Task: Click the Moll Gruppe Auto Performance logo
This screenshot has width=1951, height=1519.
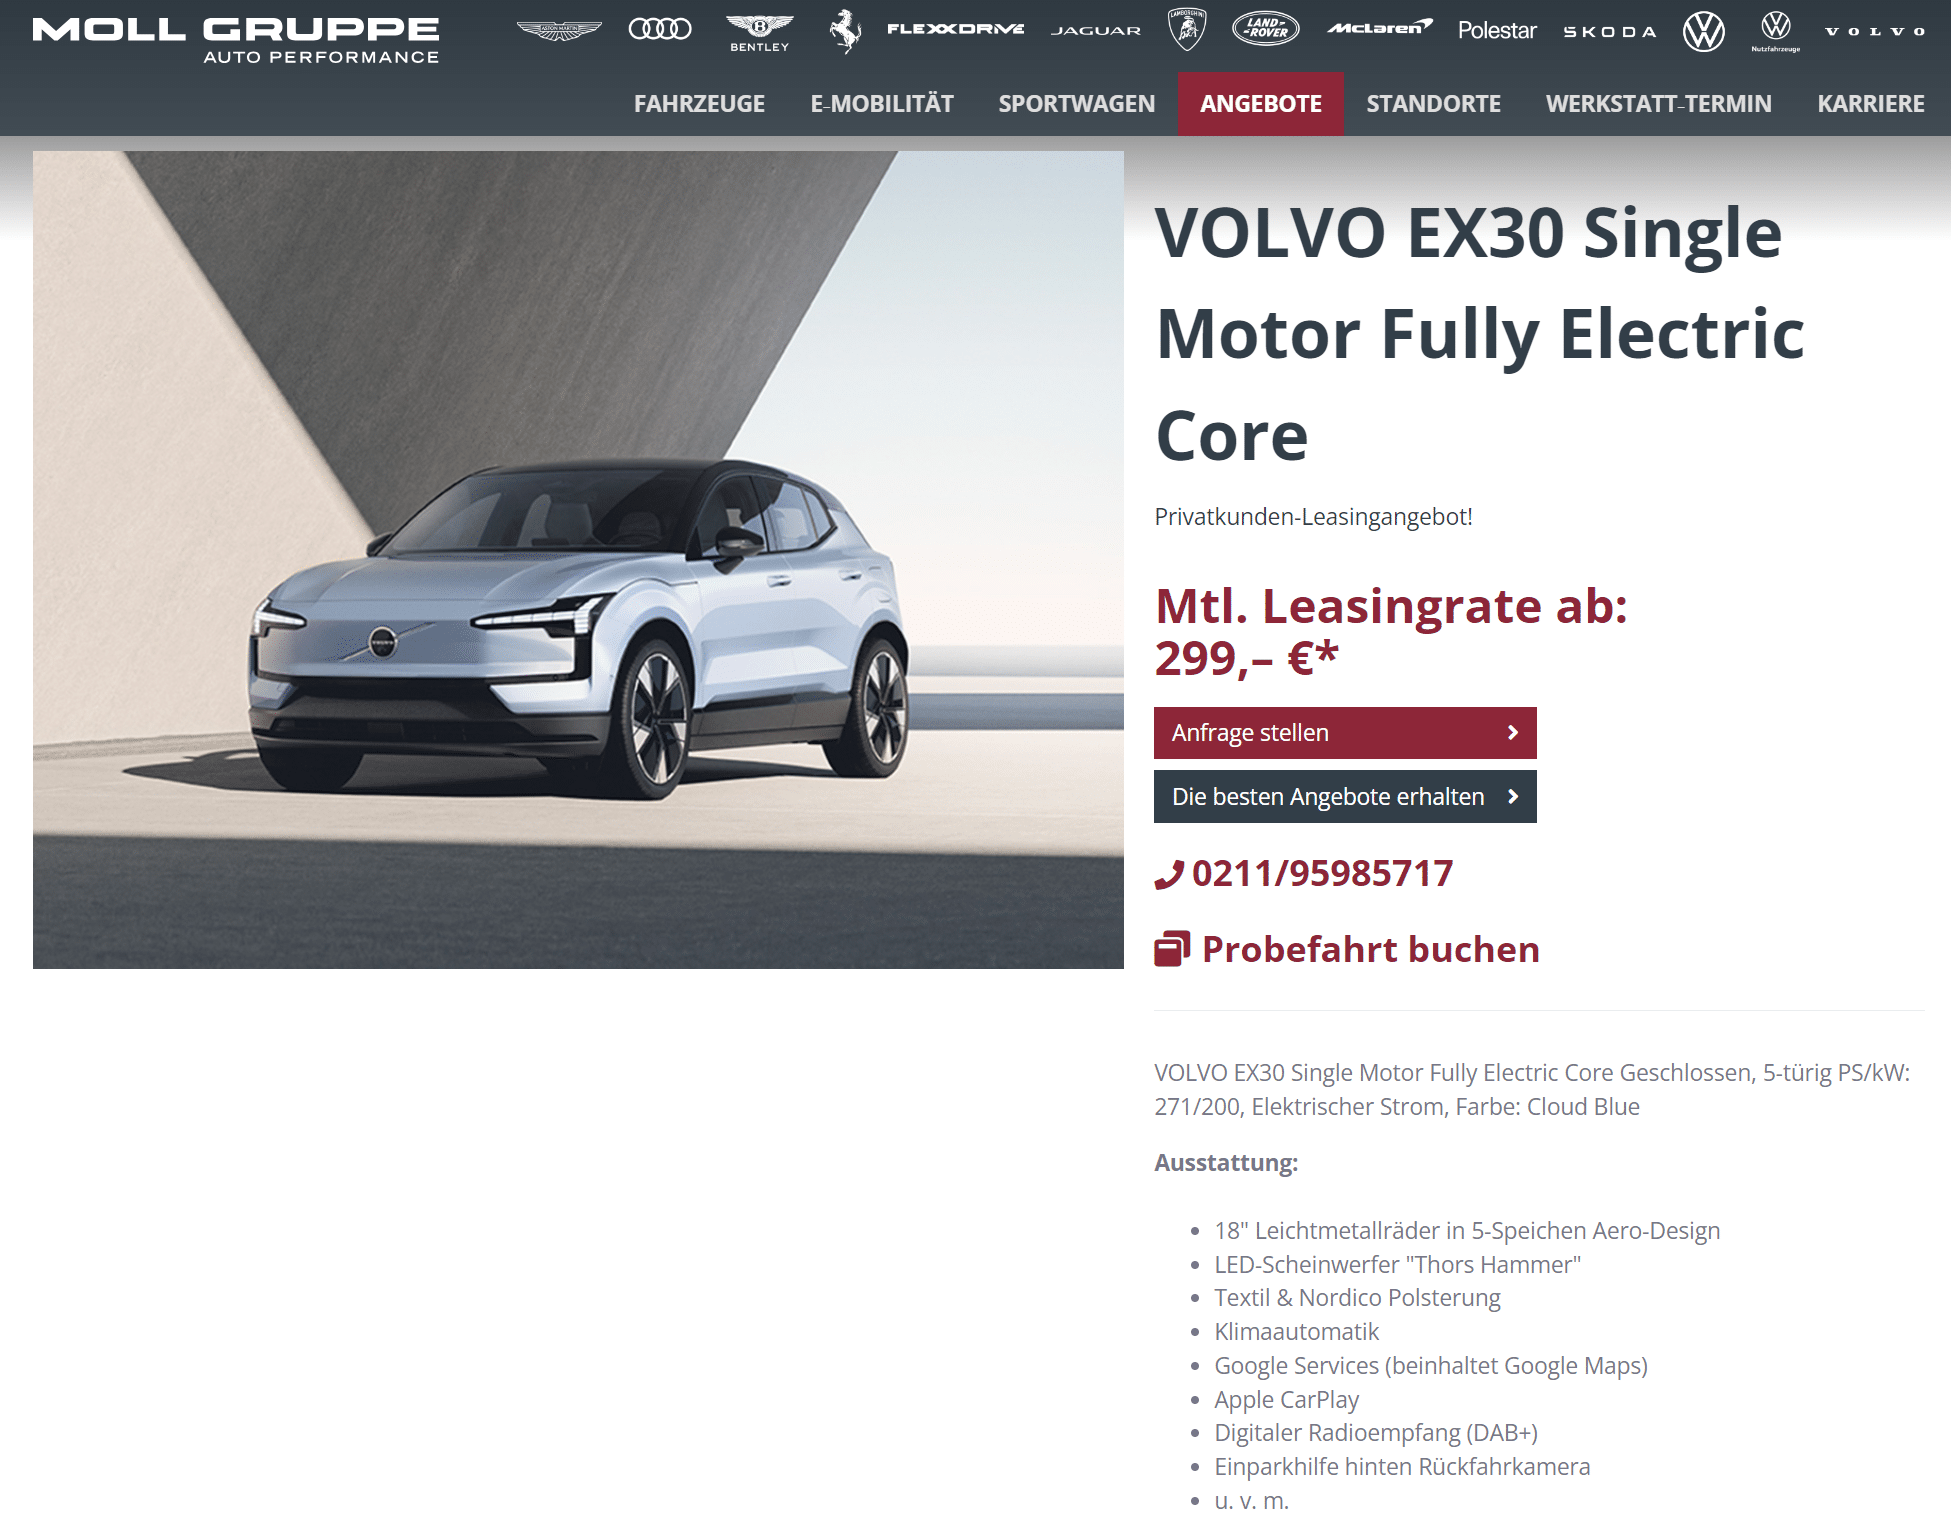Action: [x=236, y=40]
